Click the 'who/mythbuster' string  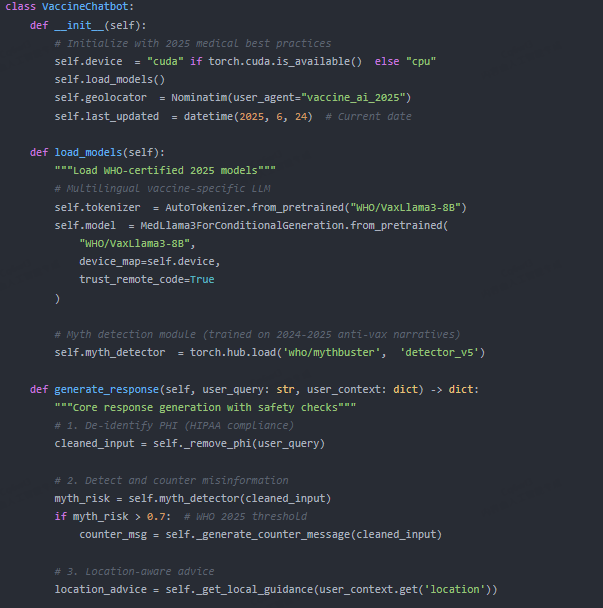click(x=331, y=352)
